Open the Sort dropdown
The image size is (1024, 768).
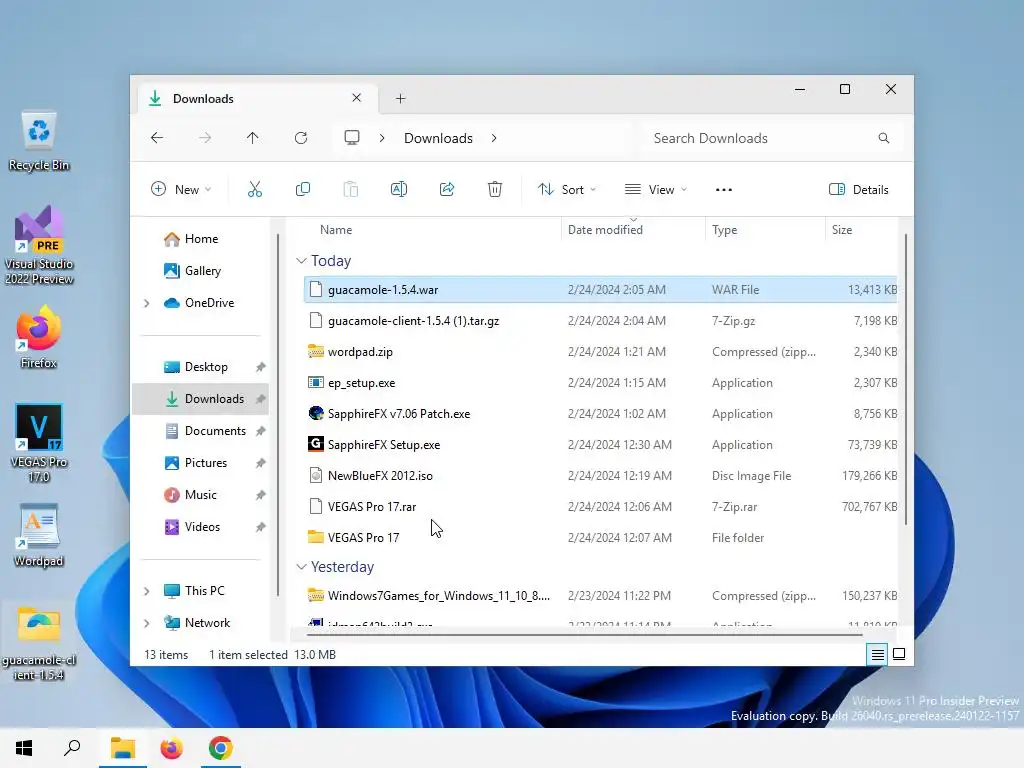pyautogui.click(x=567, y=189)
